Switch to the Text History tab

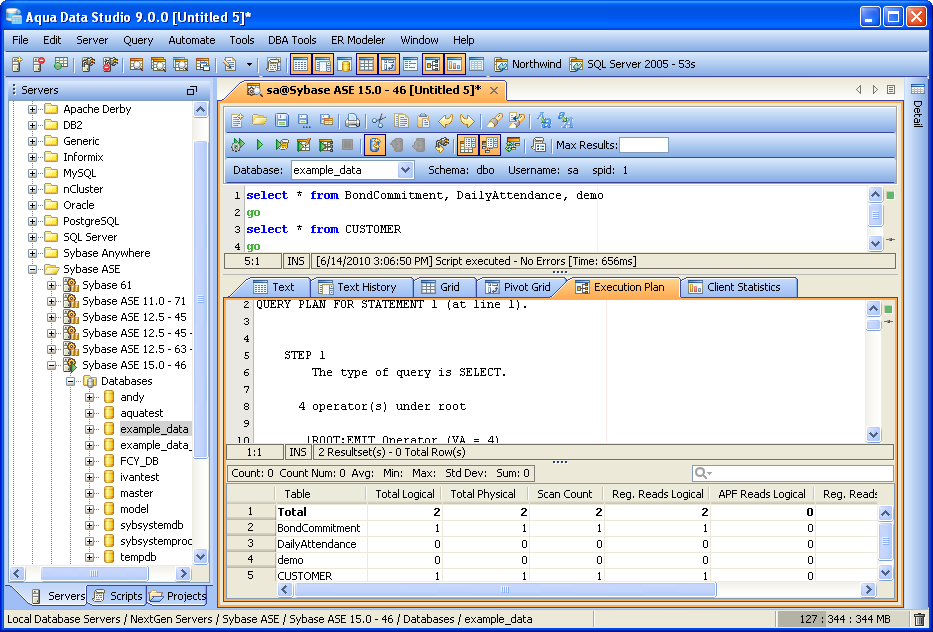357,287
